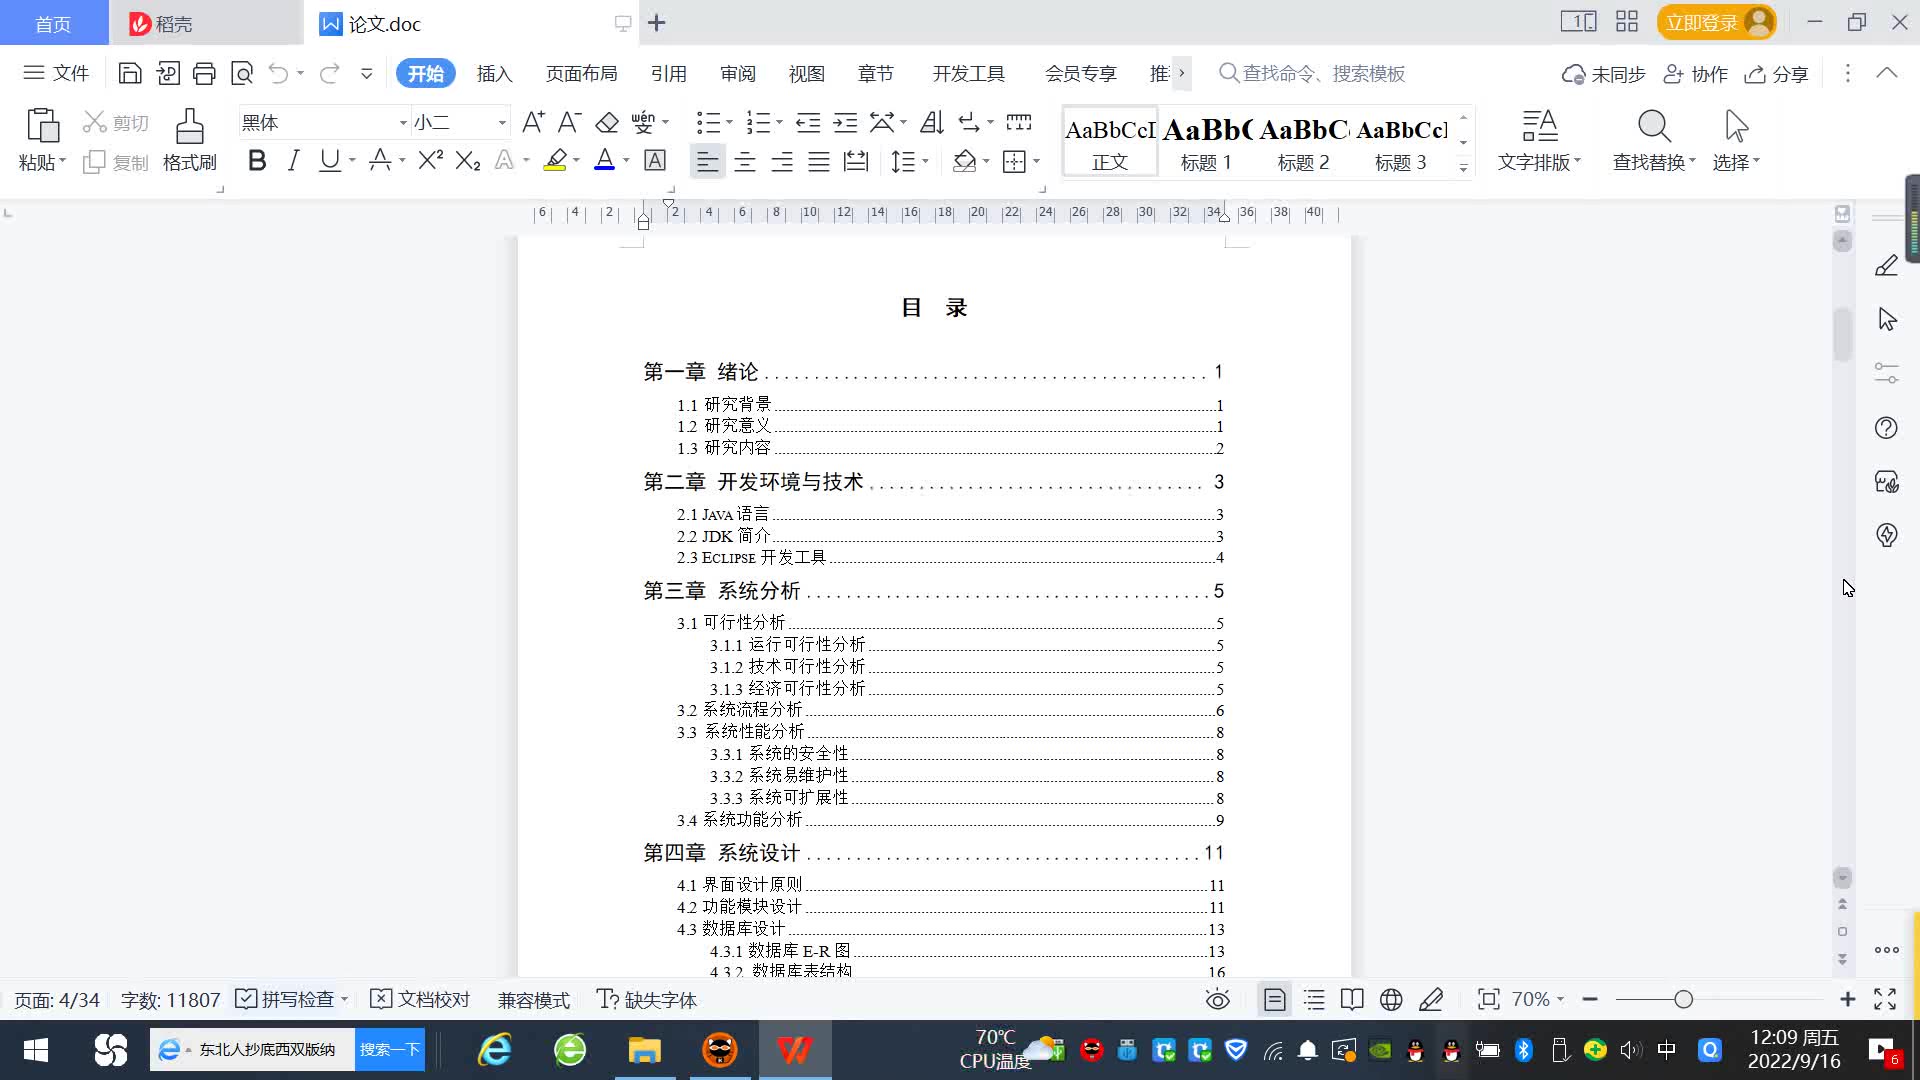This screenshot has width=1920, height=1080.
Task: Click the Print icon in quick toolbar
Action: click(x=204, y=73)
